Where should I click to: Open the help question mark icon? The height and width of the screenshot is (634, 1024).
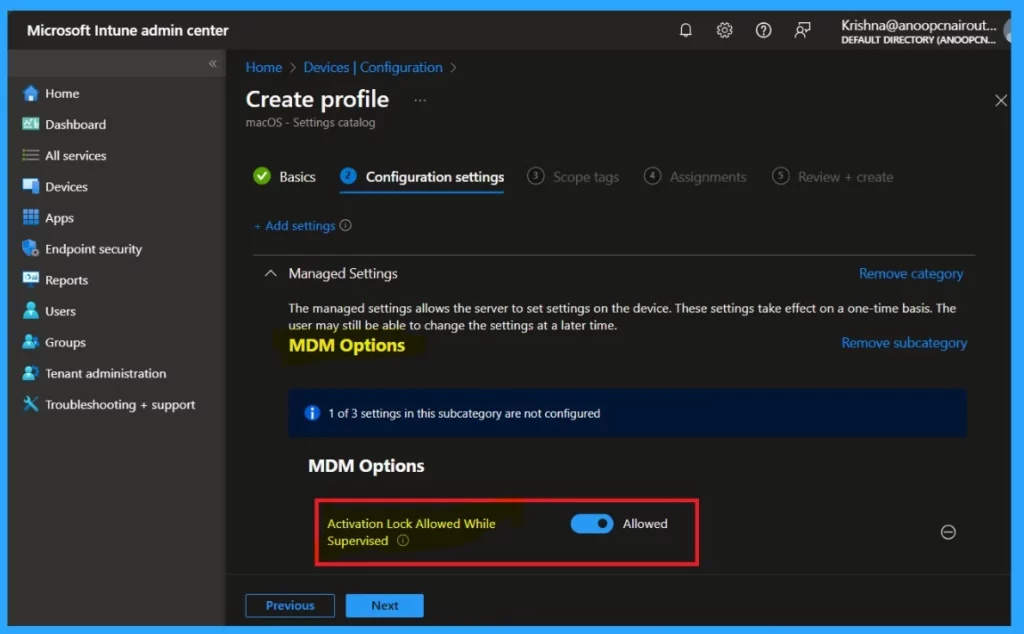click(763, 30)
